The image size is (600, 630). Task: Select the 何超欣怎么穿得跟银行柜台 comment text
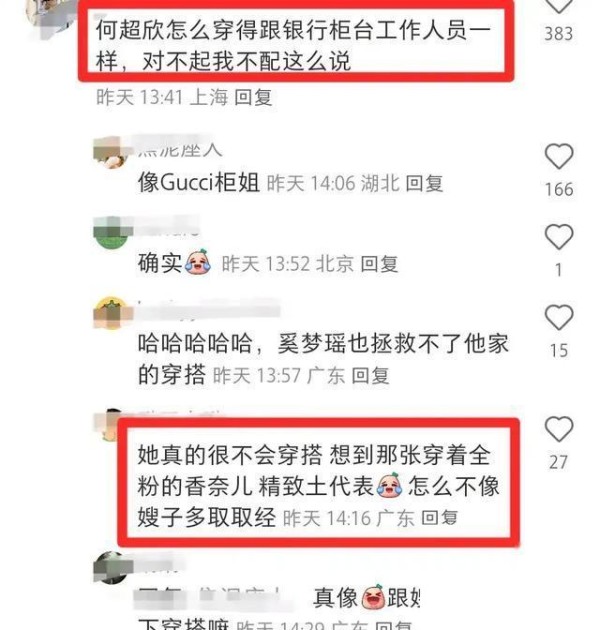click(x=293, y=45)
